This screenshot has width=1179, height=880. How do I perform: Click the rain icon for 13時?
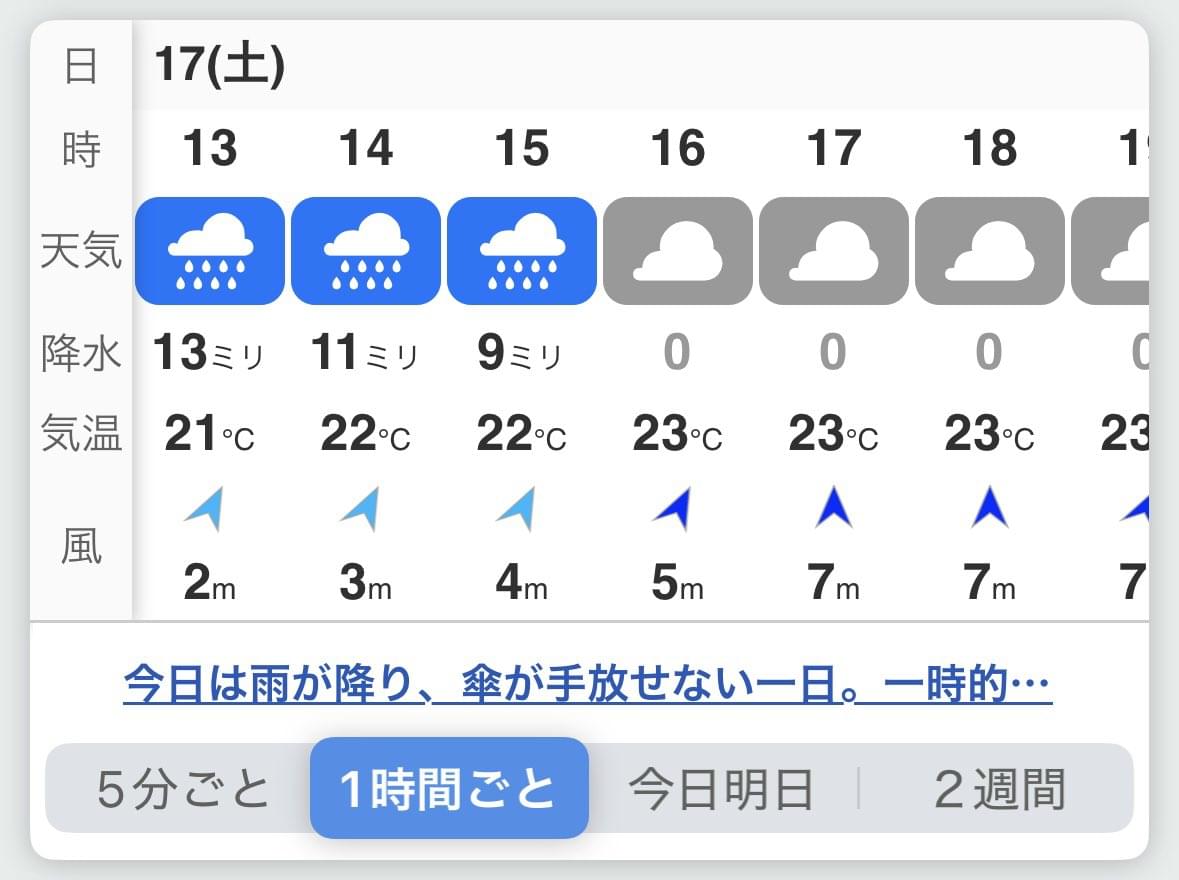click(x=210, y=251)
